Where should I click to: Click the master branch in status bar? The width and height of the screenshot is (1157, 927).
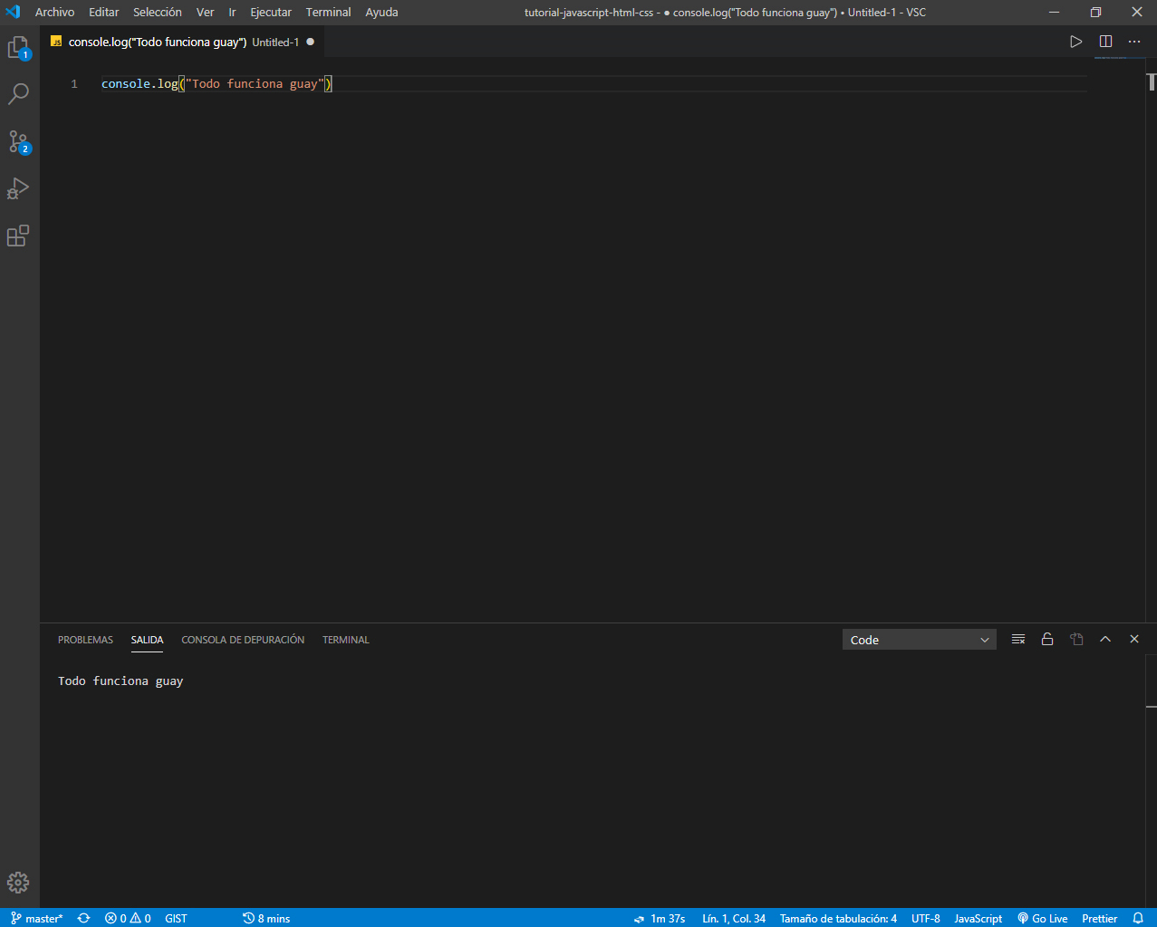(x=37, y=918)
